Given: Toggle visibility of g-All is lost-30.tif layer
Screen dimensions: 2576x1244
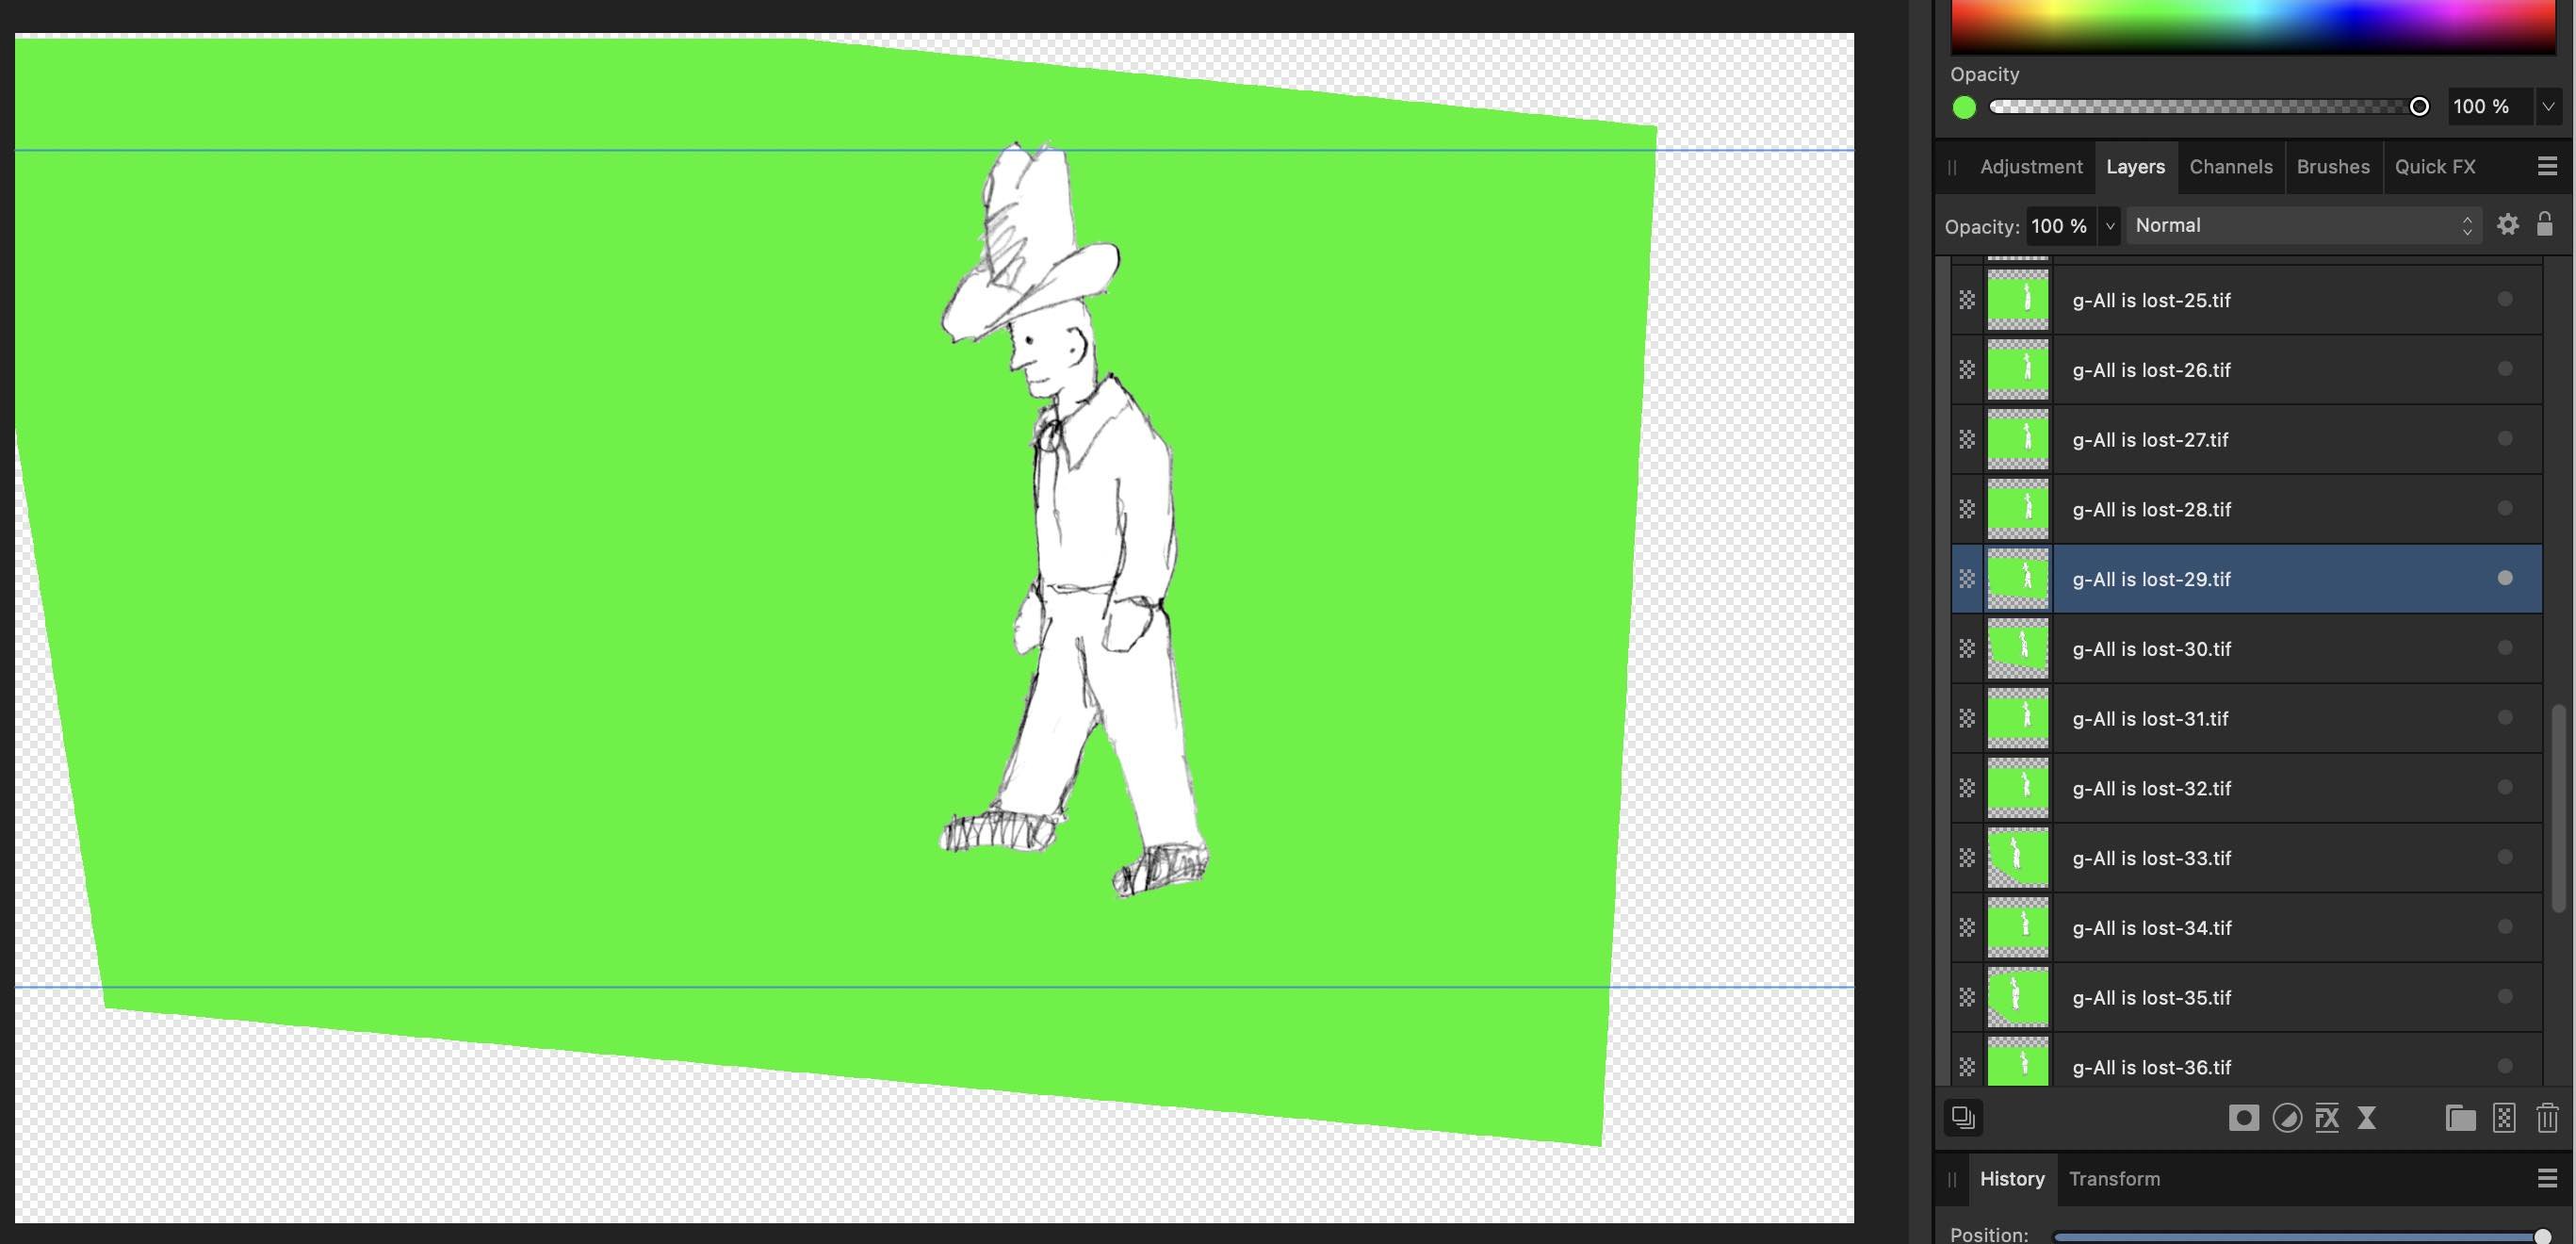Looking at the screenshot, I should pos(2504,648).
